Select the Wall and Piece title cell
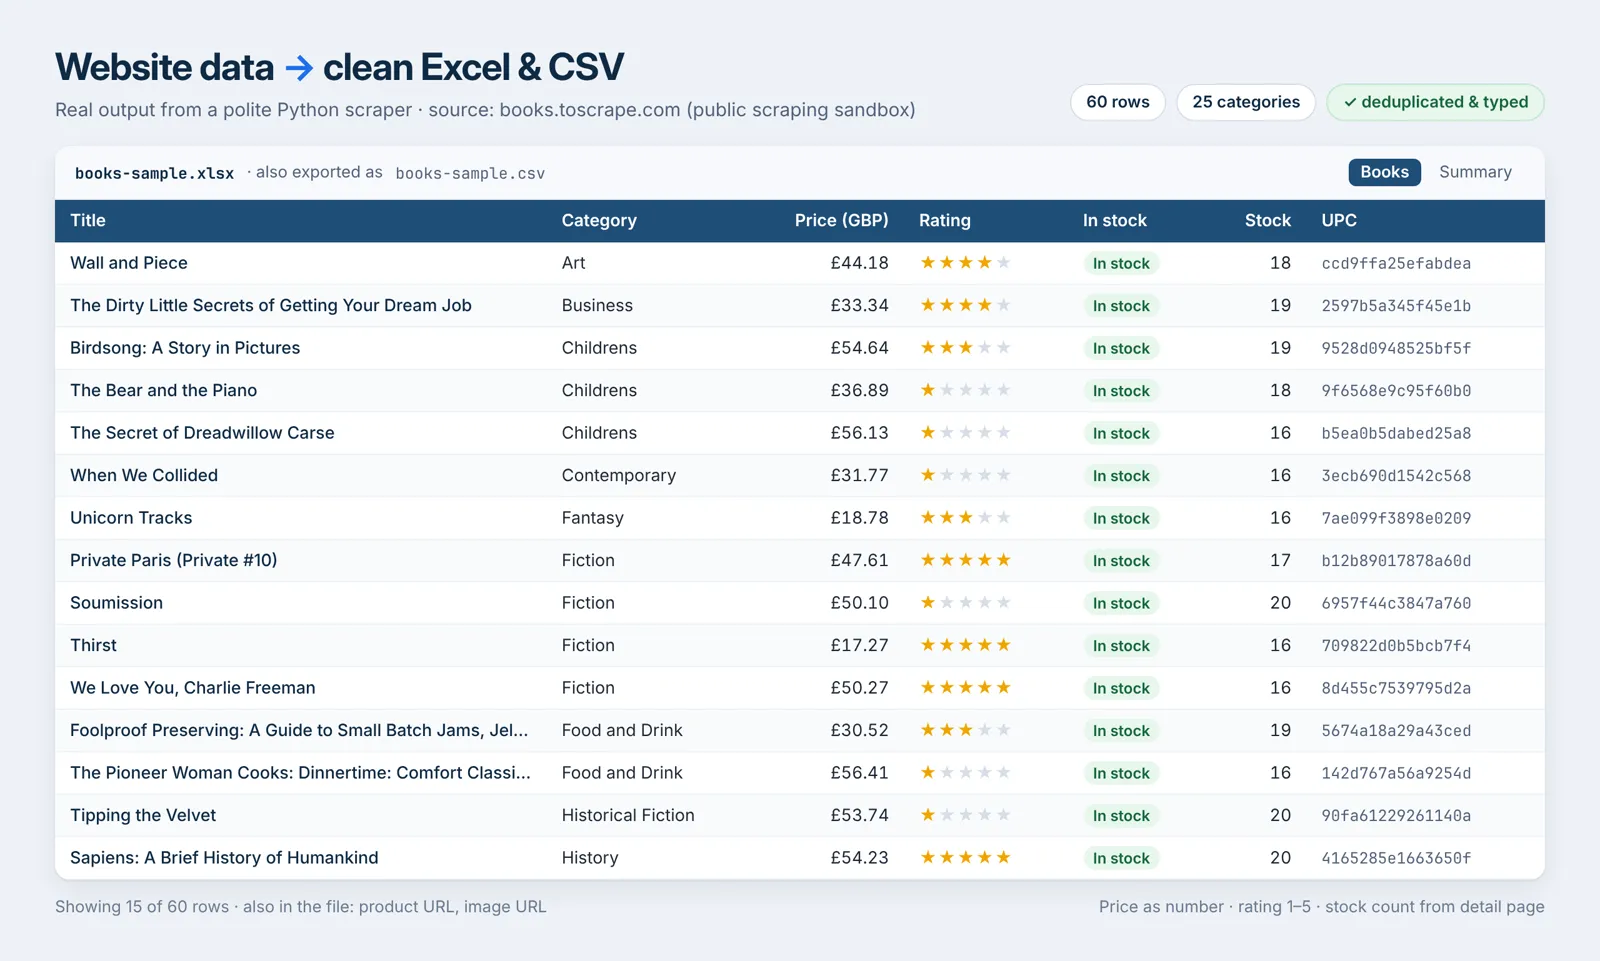Image resolution: width=1600 pixels, height=961 pixels. pos(129,263)
